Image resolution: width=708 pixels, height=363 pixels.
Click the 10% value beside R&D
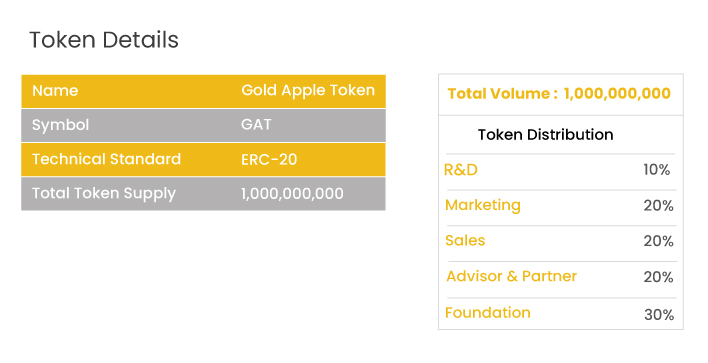[657, 170]
